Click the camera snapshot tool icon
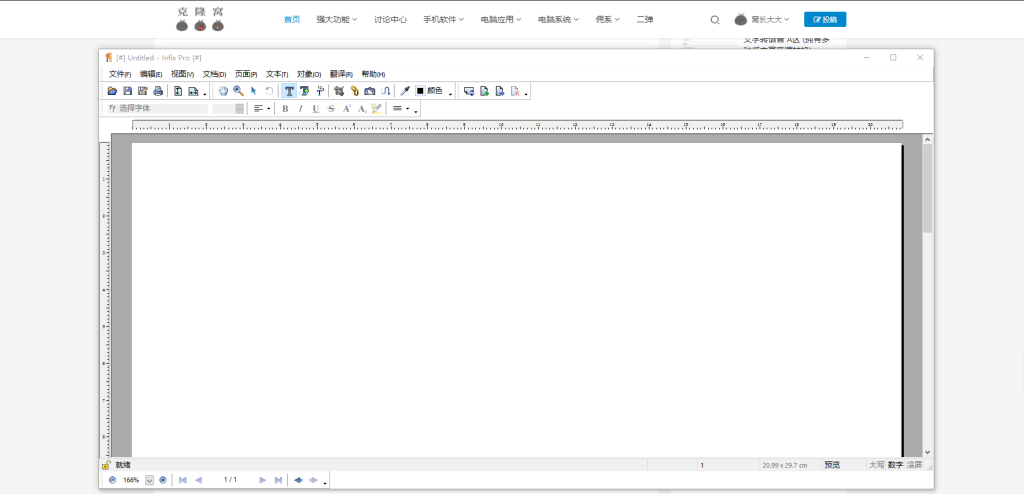The width and height of the screenshot is (1024, 494). point(370,91)
